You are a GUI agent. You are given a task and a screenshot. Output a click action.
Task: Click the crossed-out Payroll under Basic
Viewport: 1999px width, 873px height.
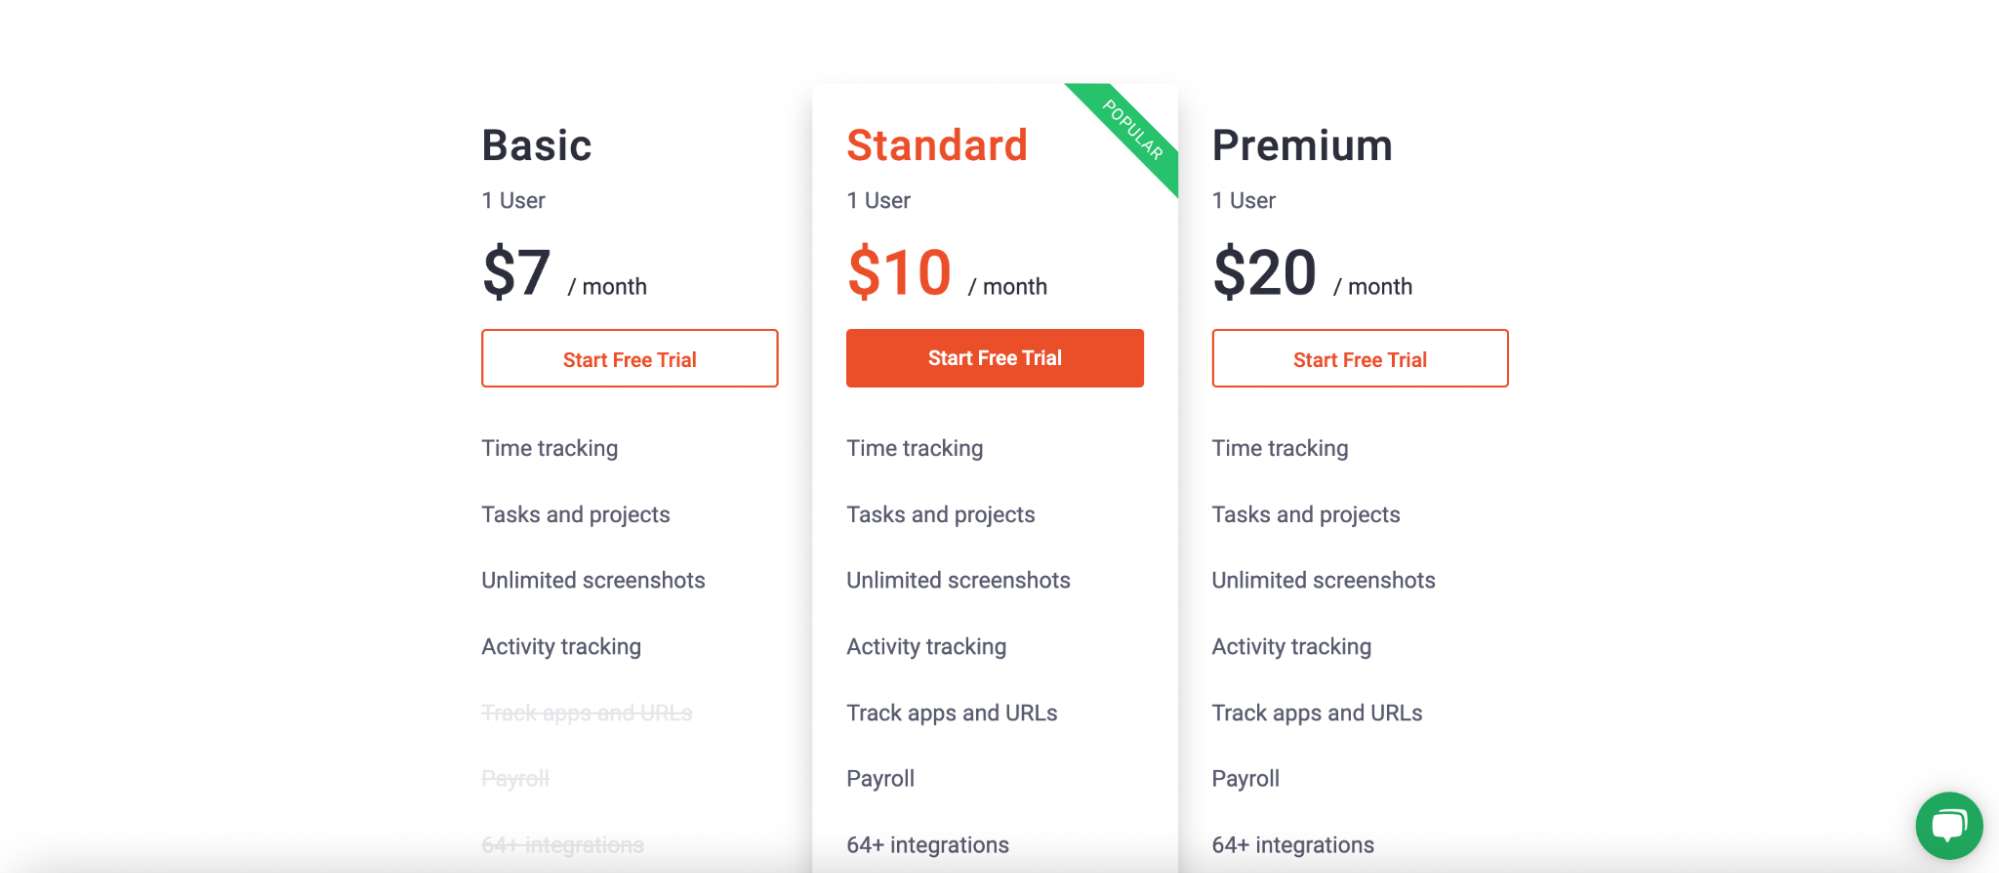[x=515, y=778]
